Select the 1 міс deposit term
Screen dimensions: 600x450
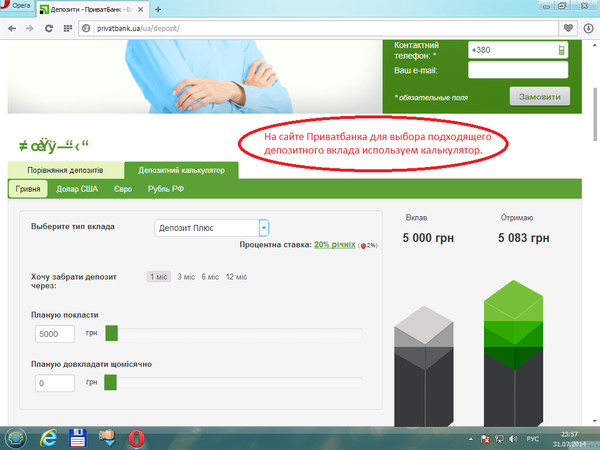coord(158,277)
